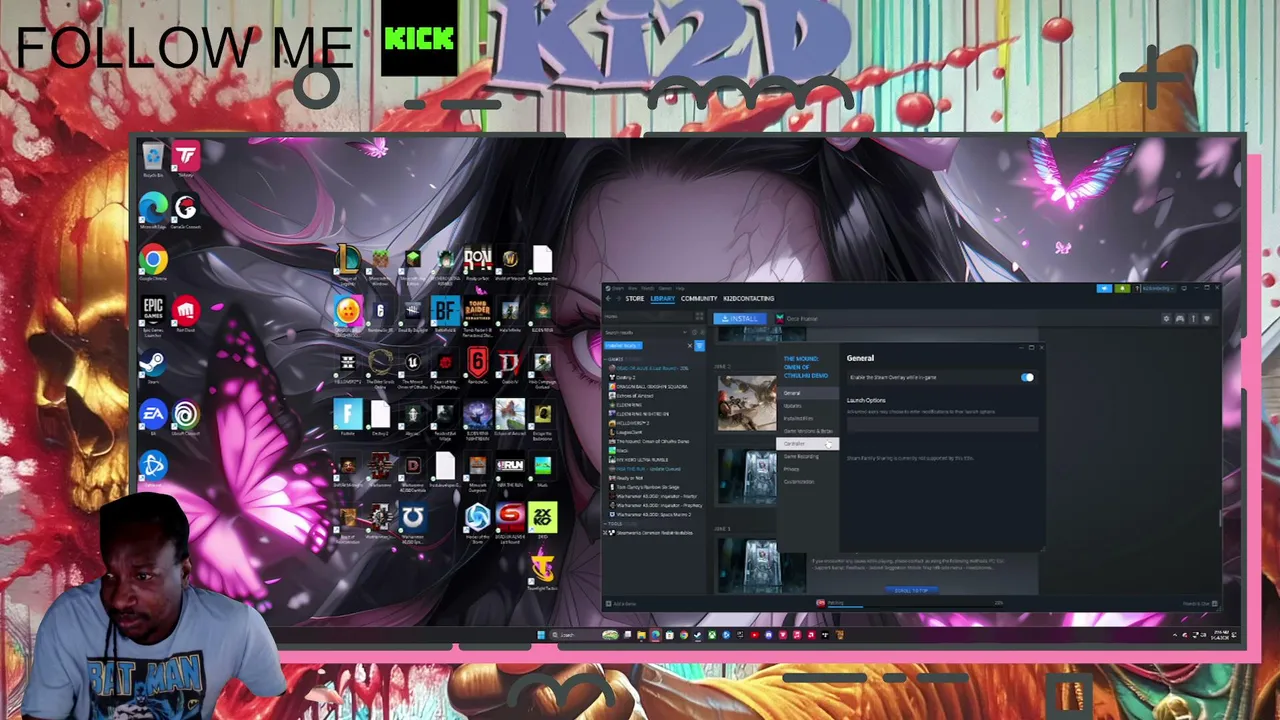Image resolution: width=1280 pixels, height=720 pixels.
Task: Switch to the Library tab in Steam
Action: pos(662,298)
